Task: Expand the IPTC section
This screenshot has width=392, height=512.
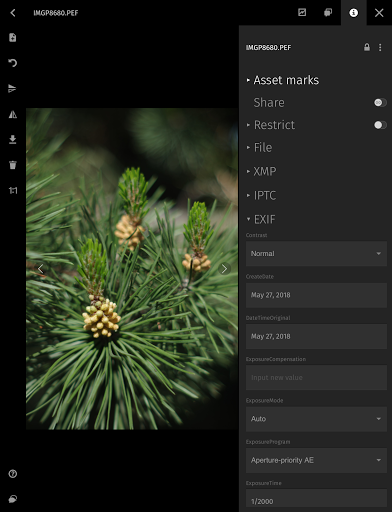Action: pos(261,195)
